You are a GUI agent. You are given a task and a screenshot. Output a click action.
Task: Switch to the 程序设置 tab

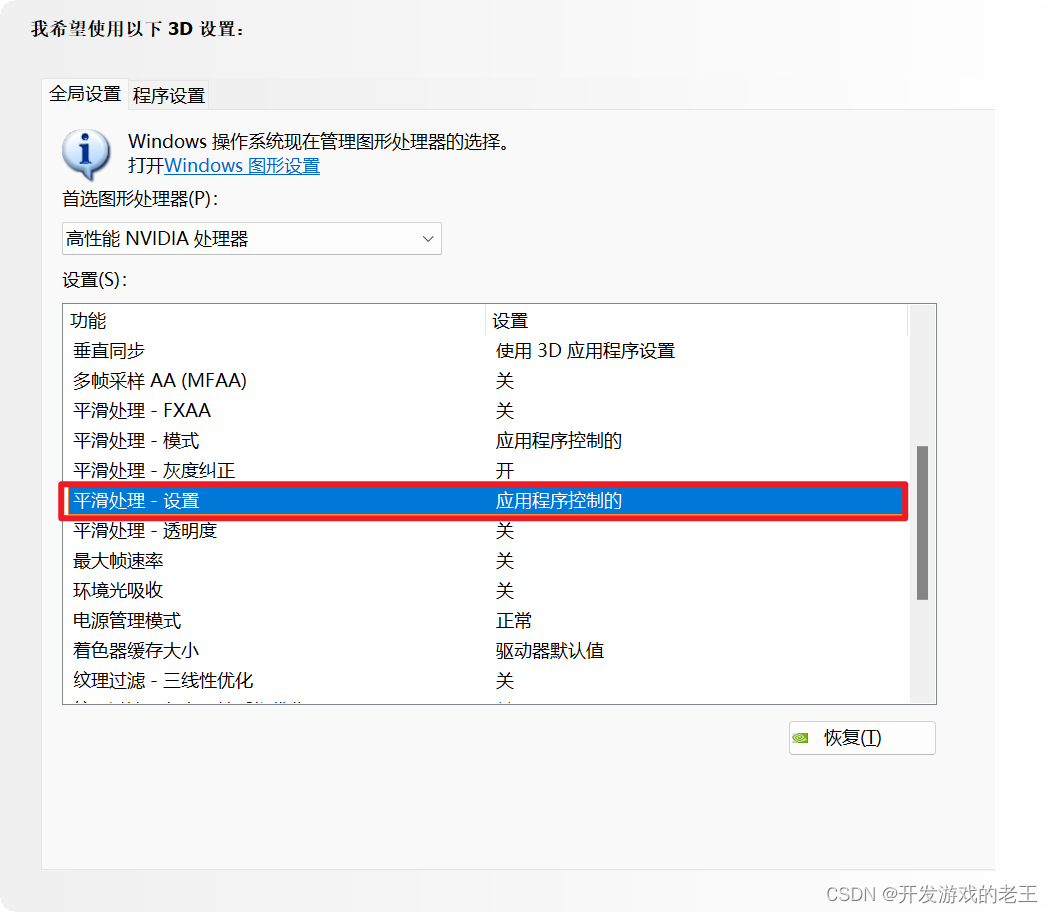click(x=169, y=95)
